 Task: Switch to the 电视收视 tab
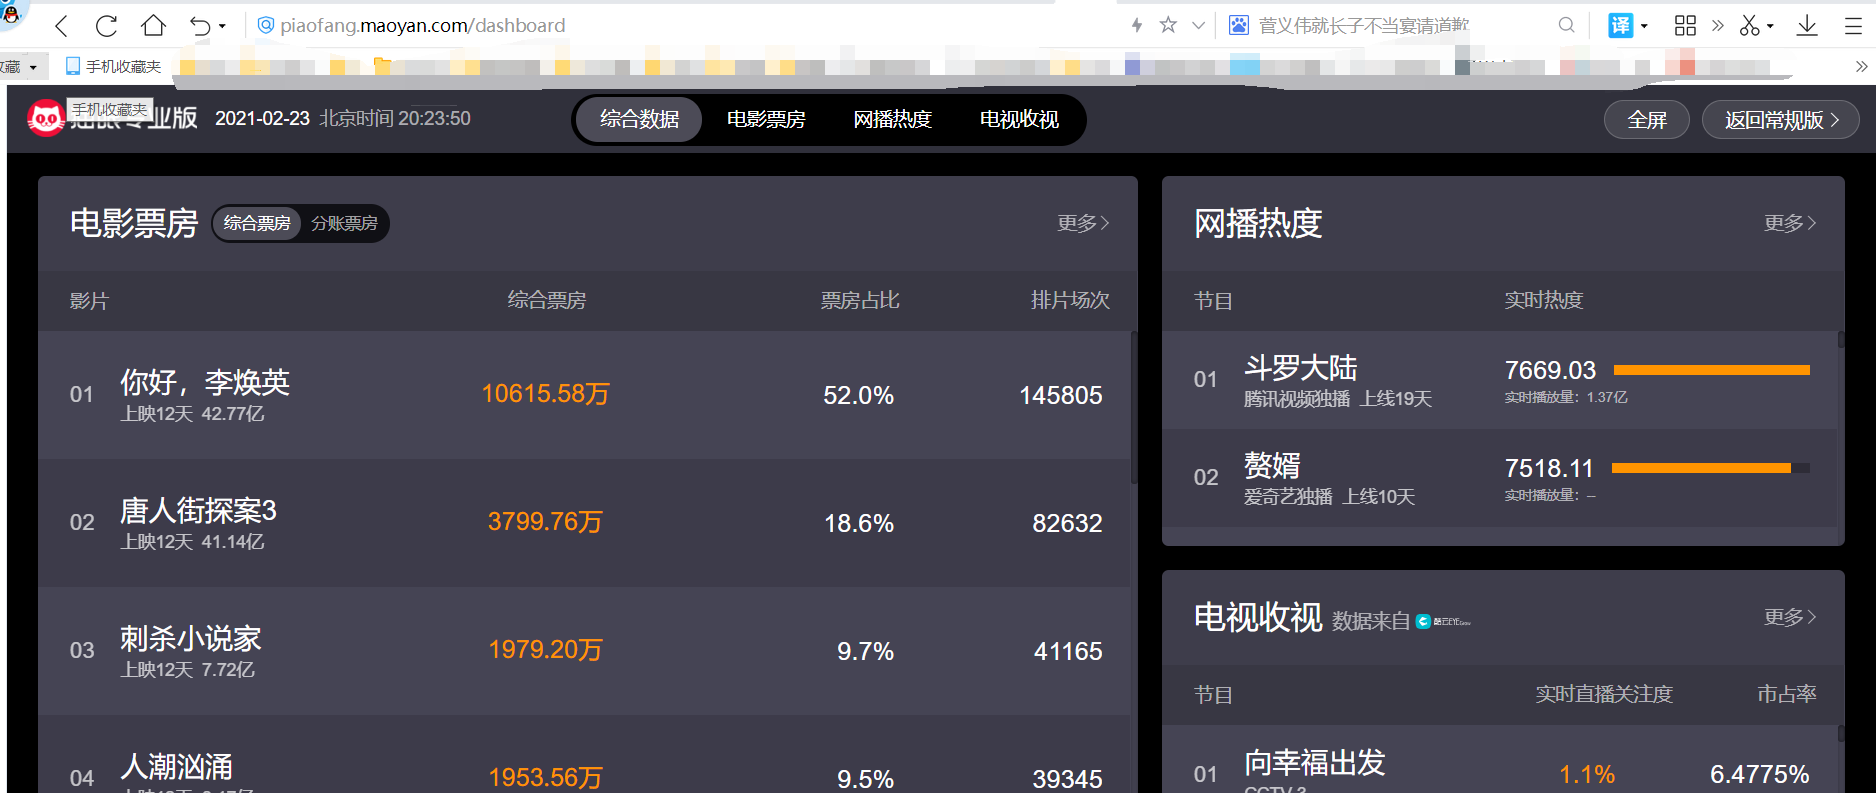pyautogui.click(x=1019, y=119)
